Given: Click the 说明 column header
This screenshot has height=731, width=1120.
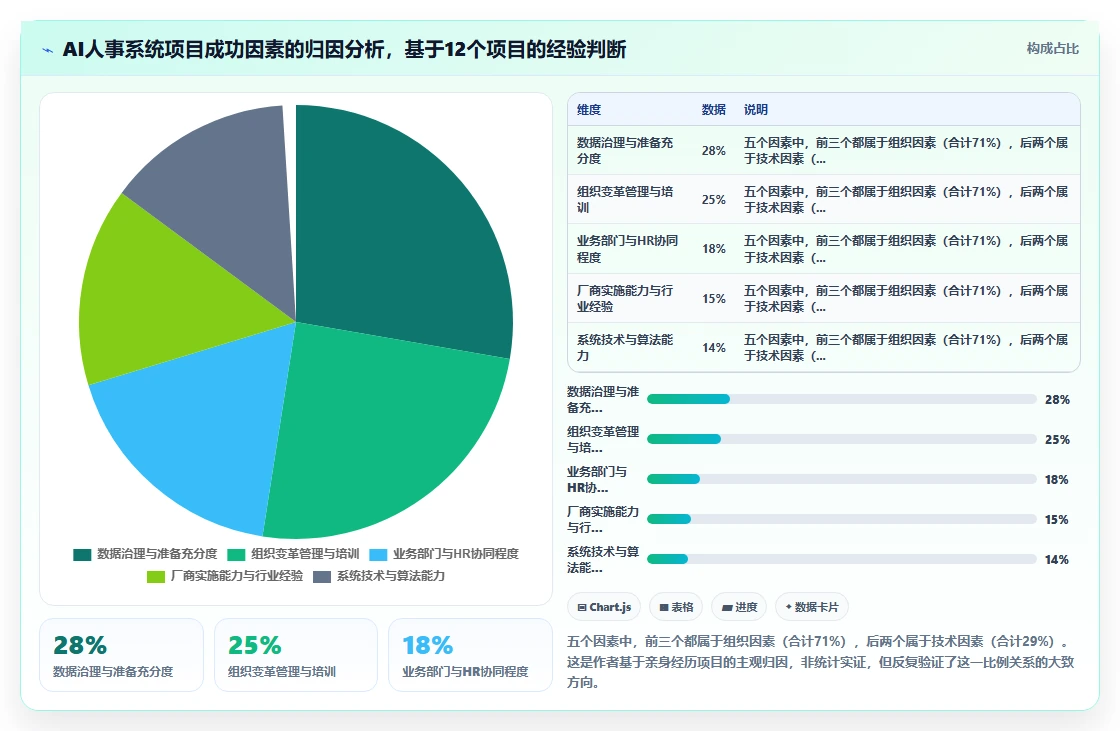Looking at the screenshot, I should tap(756, 109).
